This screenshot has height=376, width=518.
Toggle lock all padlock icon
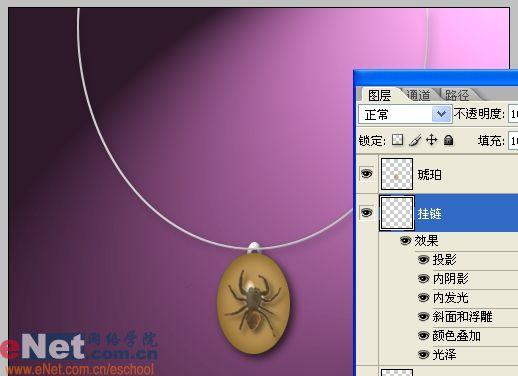click(x=449, y=140)
